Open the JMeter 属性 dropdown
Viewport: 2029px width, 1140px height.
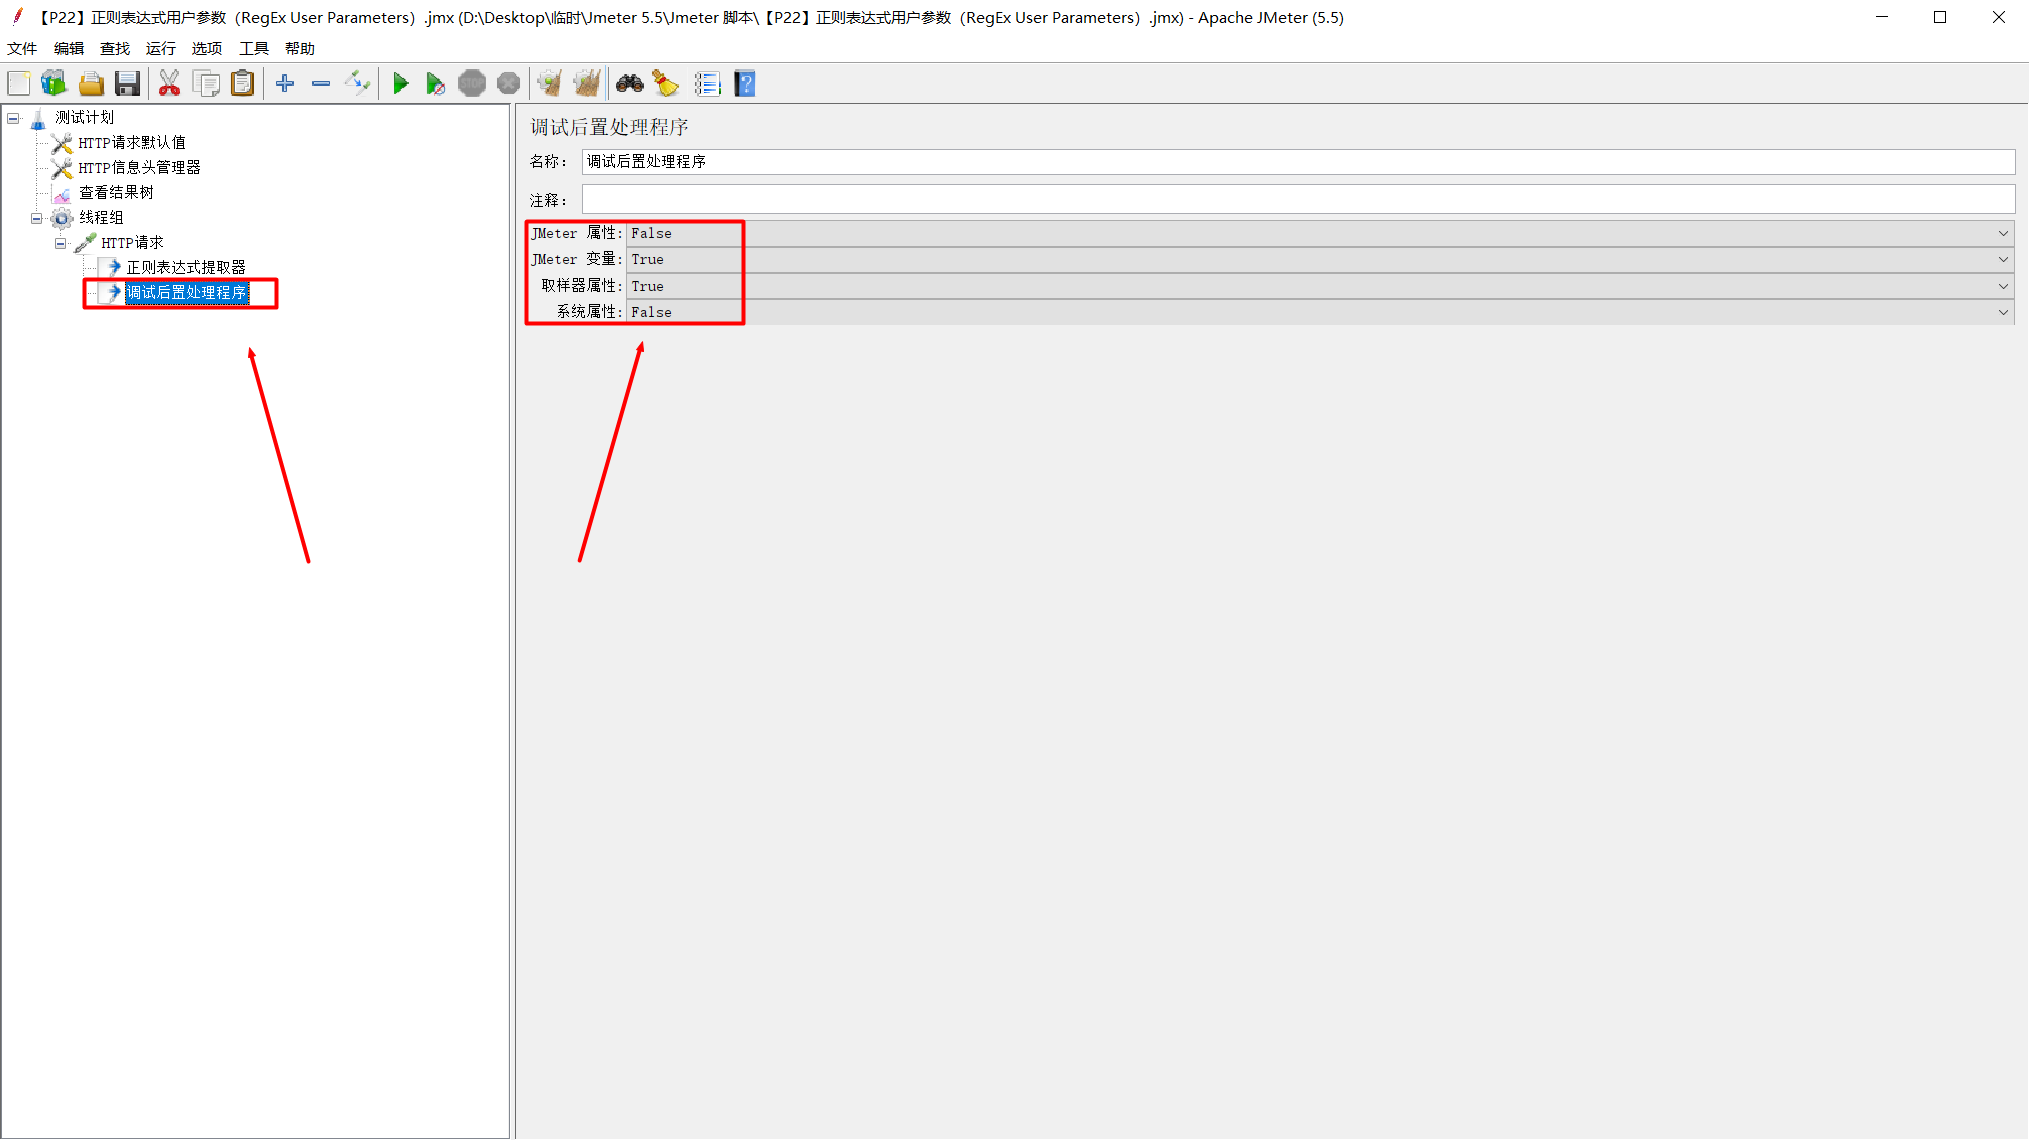(x=1319, y=234)
